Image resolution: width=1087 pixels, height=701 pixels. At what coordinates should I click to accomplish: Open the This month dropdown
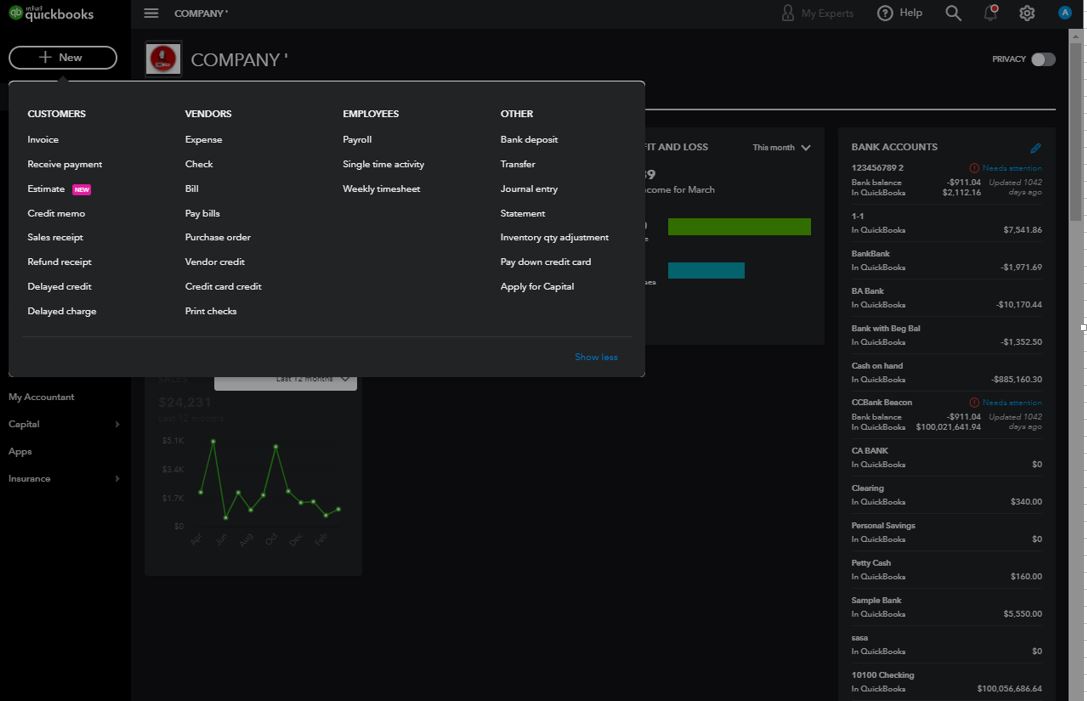tap(781, 148)
